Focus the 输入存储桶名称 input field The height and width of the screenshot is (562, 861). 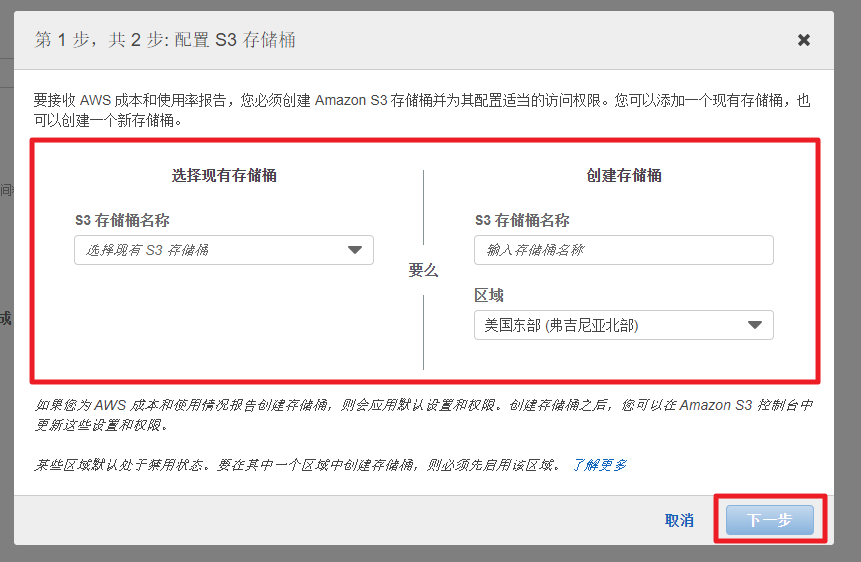click(623, 250)
